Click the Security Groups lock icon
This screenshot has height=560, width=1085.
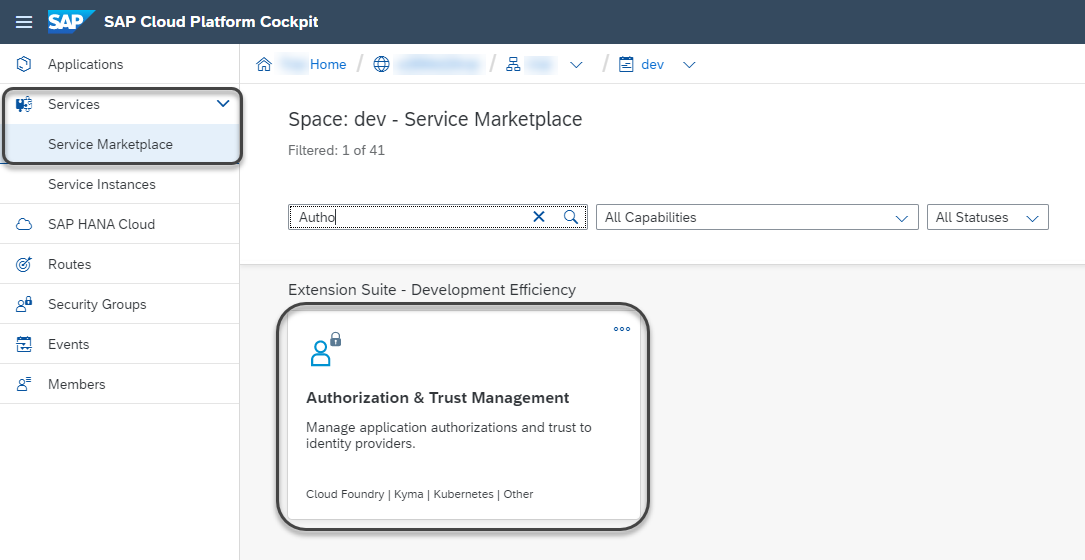(x=24, y=305)
